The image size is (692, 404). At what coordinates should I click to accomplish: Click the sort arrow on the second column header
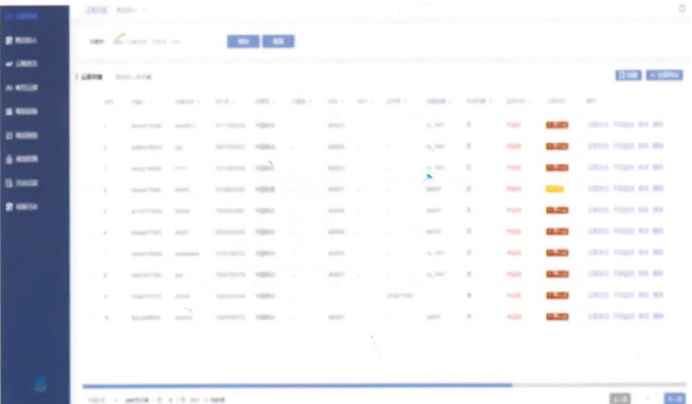pyautogui.click(x=148, y=101)
